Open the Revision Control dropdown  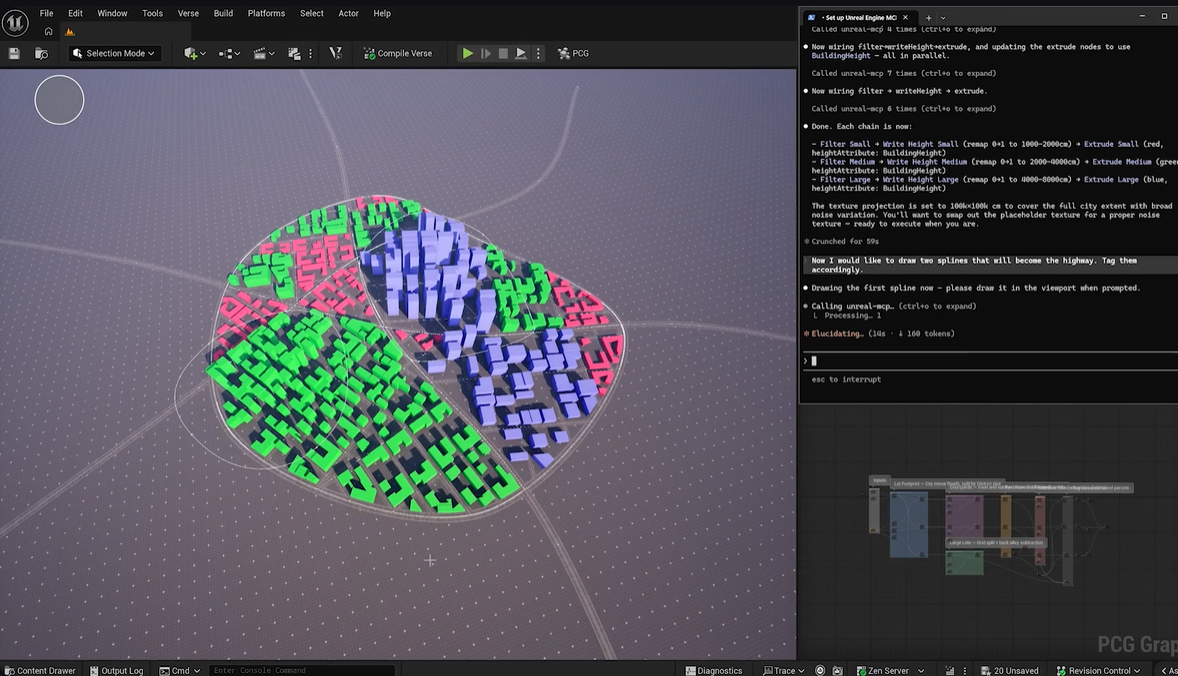[1098, 670]
